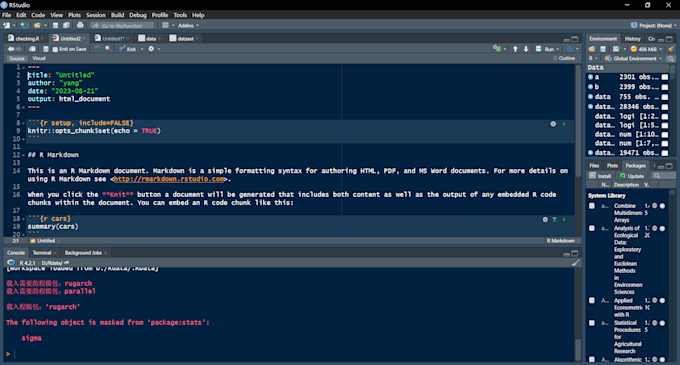The width and height of the screenshot is (680, 365).
Task: Clear console broom icon
Action: [575, 263]
